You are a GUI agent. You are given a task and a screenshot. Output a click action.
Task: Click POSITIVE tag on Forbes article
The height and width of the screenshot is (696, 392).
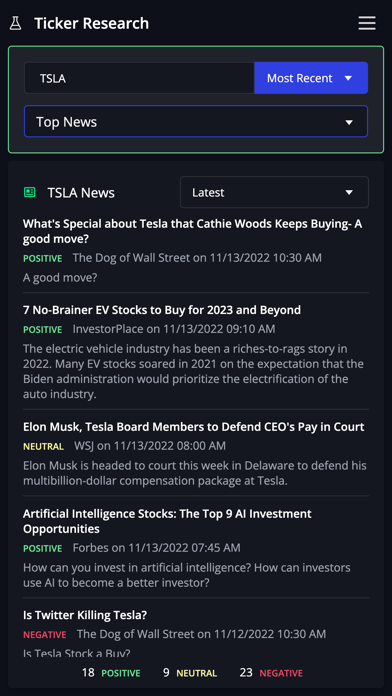(x=43, y=549)
